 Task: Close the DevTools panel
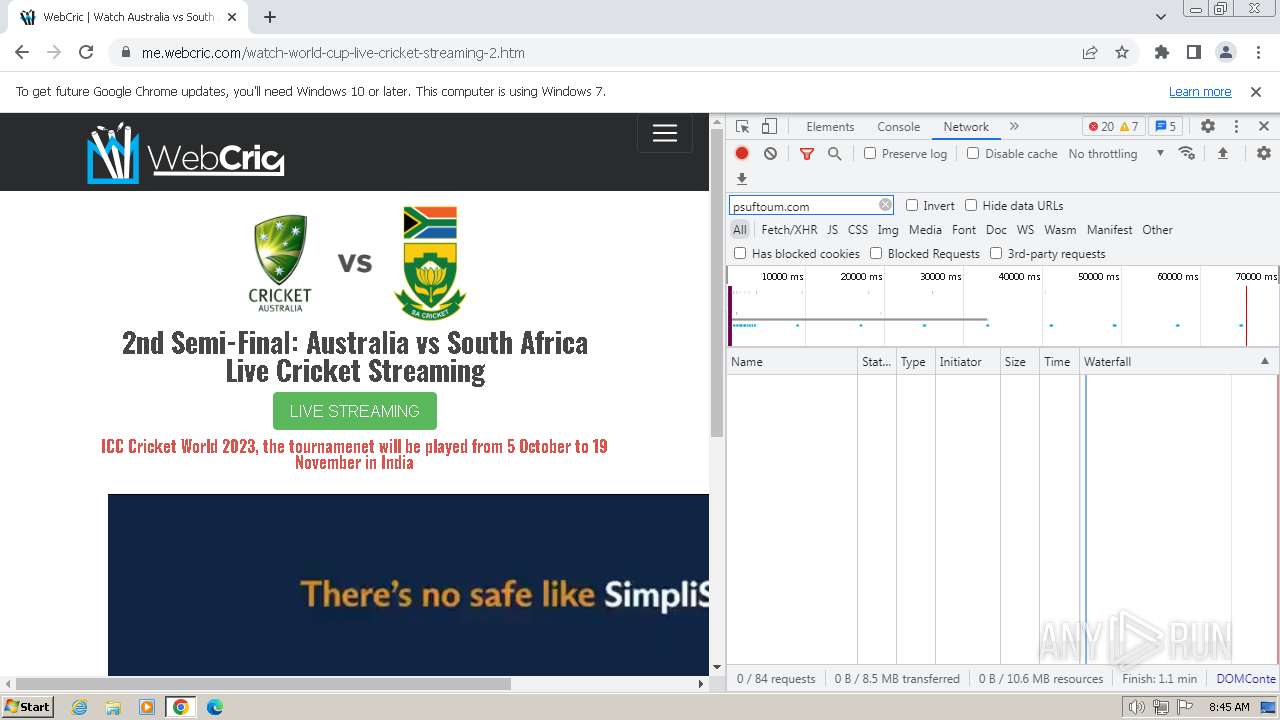tap(1264, 127)
